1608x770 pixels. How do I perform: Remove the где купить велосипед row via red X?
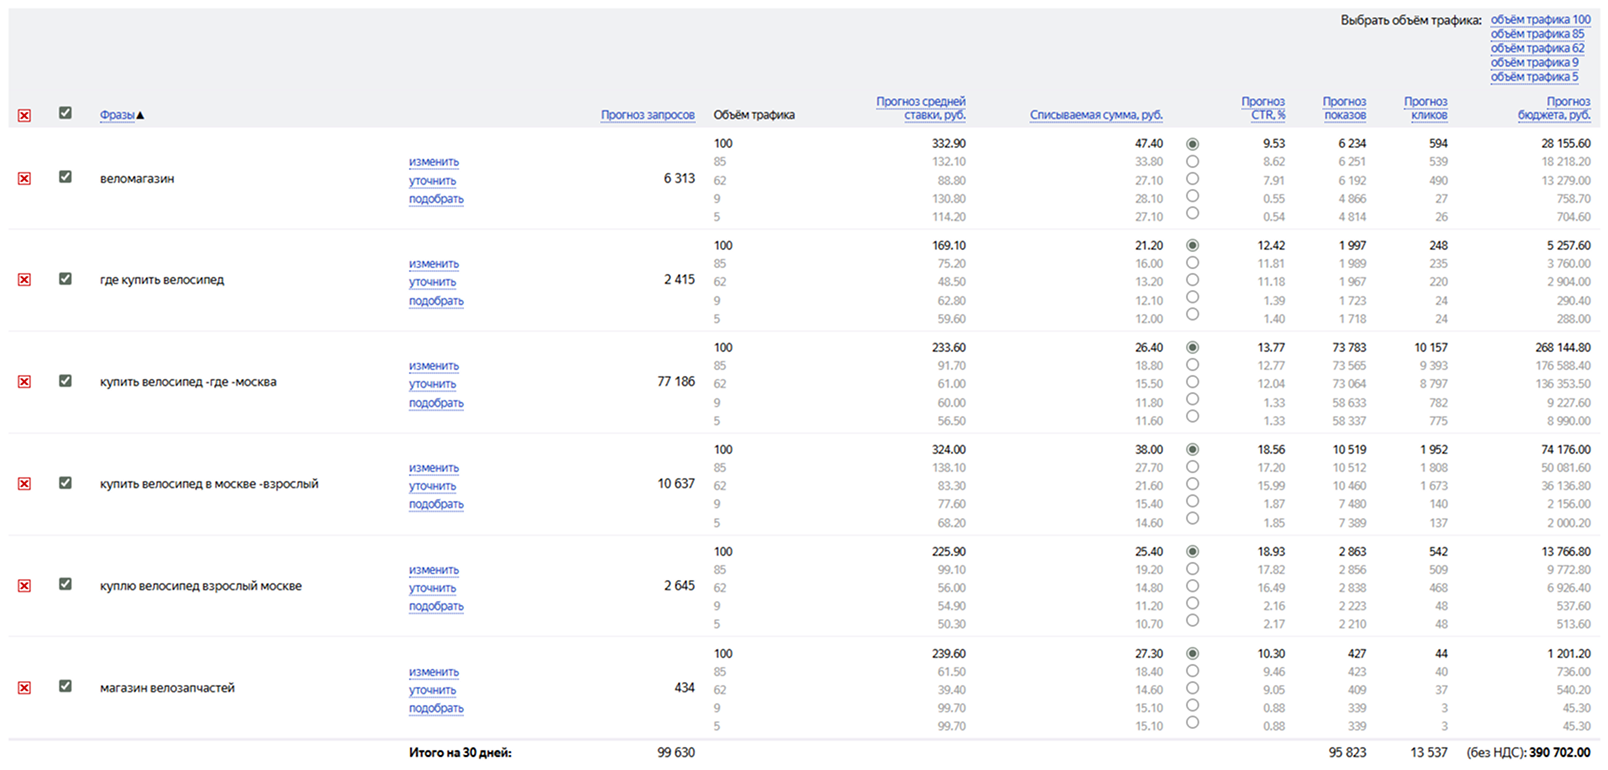(24, 280)
